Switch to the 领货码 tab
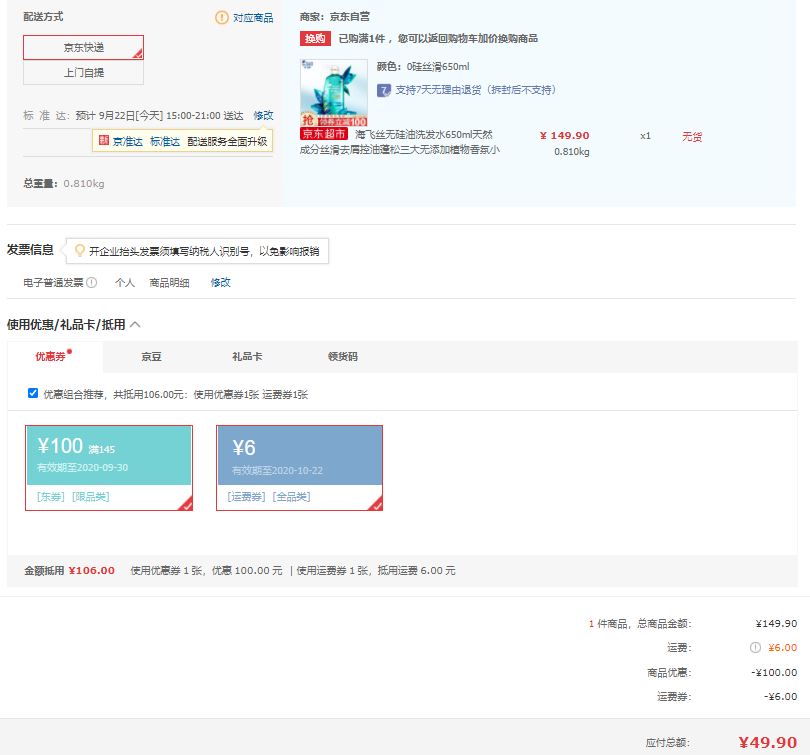Viewport: 810px width, 755px height. point(342,357)
